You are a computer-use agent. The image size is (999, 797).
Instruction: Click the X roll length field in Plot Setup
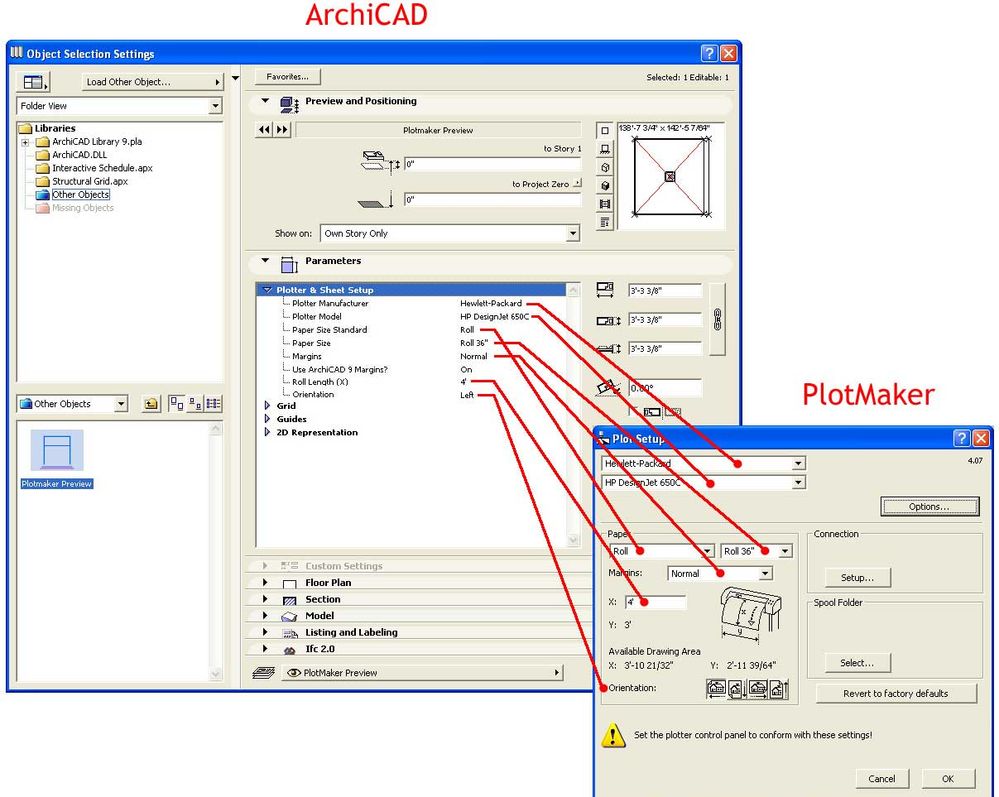656,602
